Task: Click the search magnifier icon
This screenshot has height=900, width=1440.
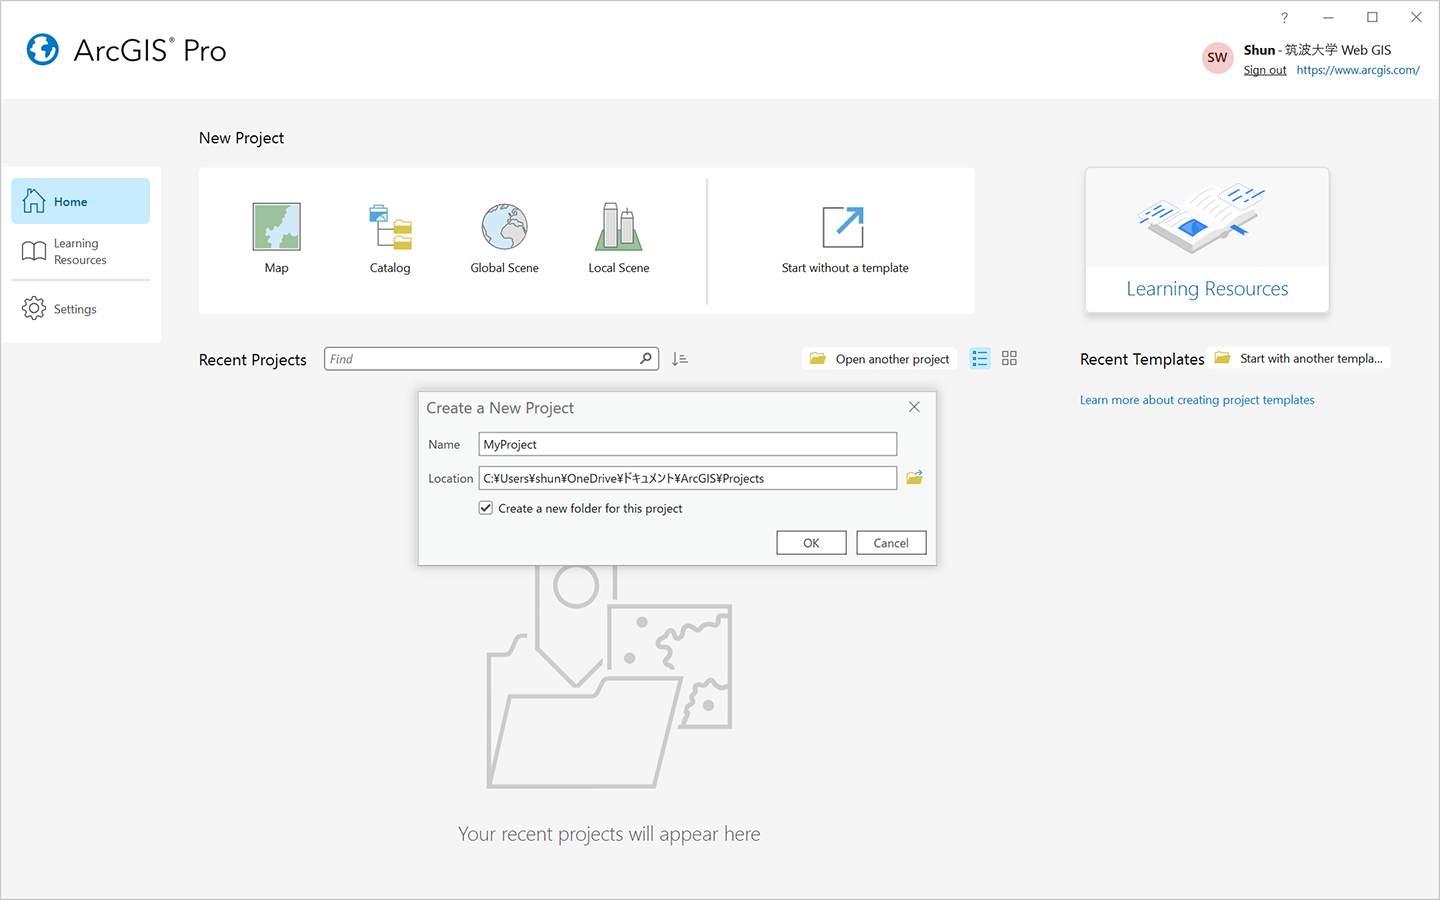Action: [646, 358]
